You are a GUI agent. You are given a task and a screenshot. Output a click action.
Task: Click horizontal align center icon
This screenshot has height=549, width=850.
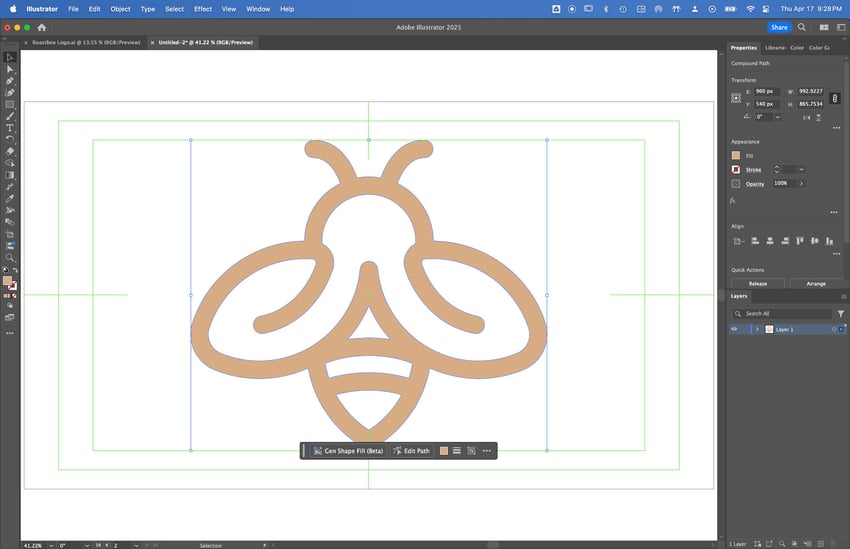tap(770, 241)
